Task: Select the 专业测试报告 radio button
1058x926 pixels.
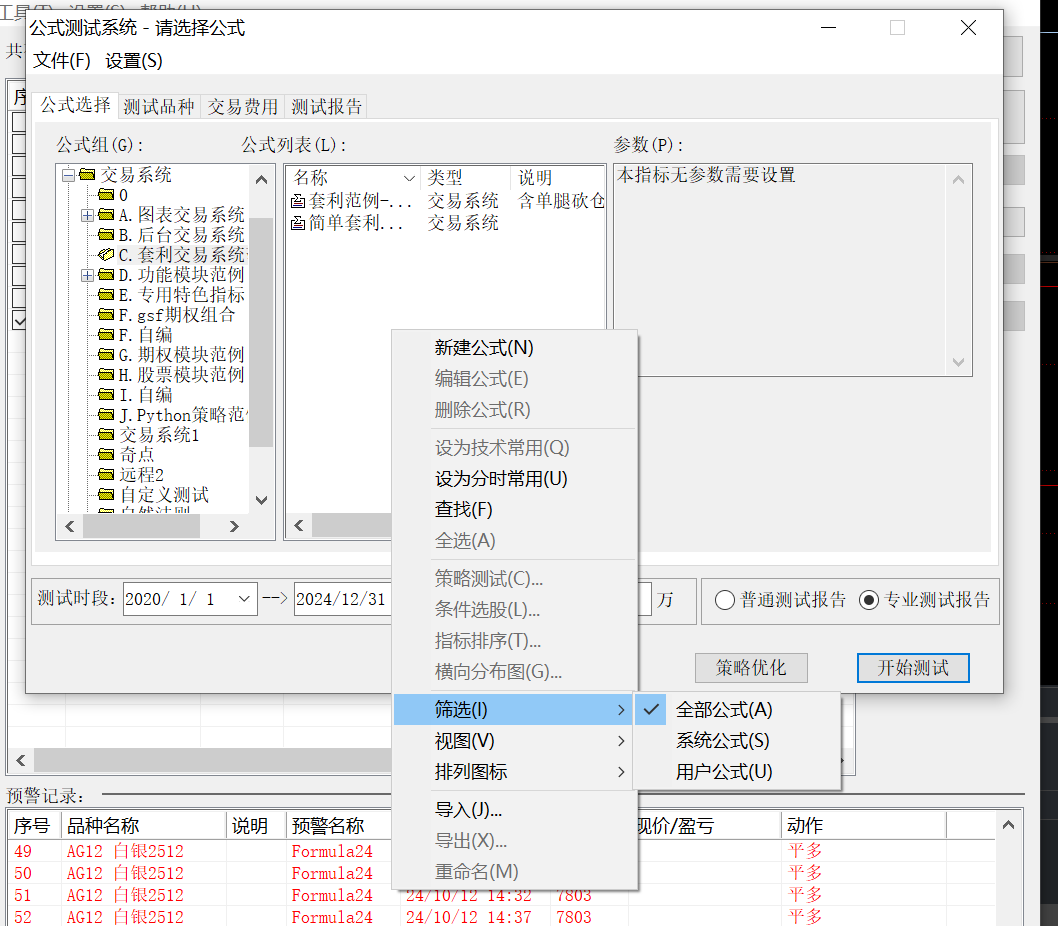Action: 869,600
